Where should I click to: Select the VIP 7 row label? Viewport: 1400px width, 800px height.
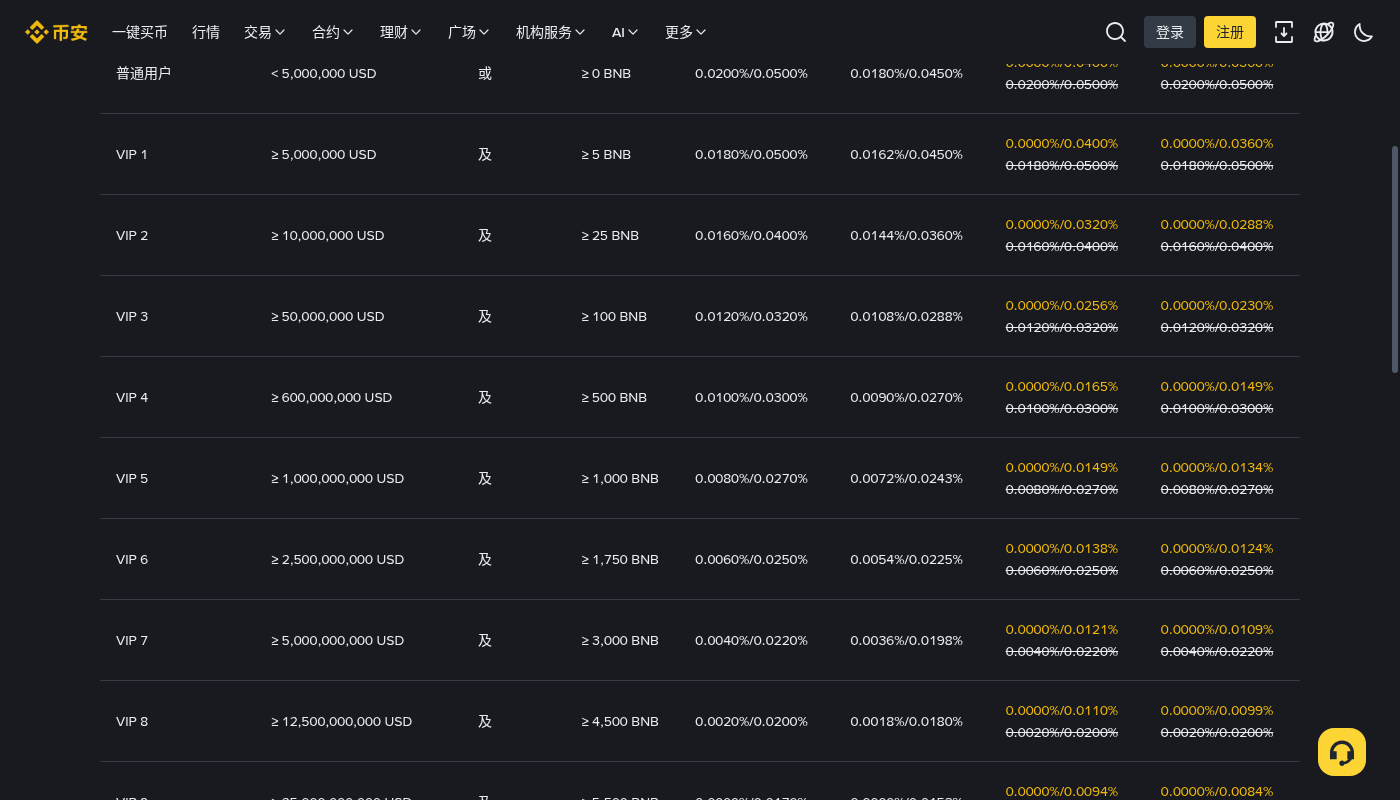pos(132,640)
